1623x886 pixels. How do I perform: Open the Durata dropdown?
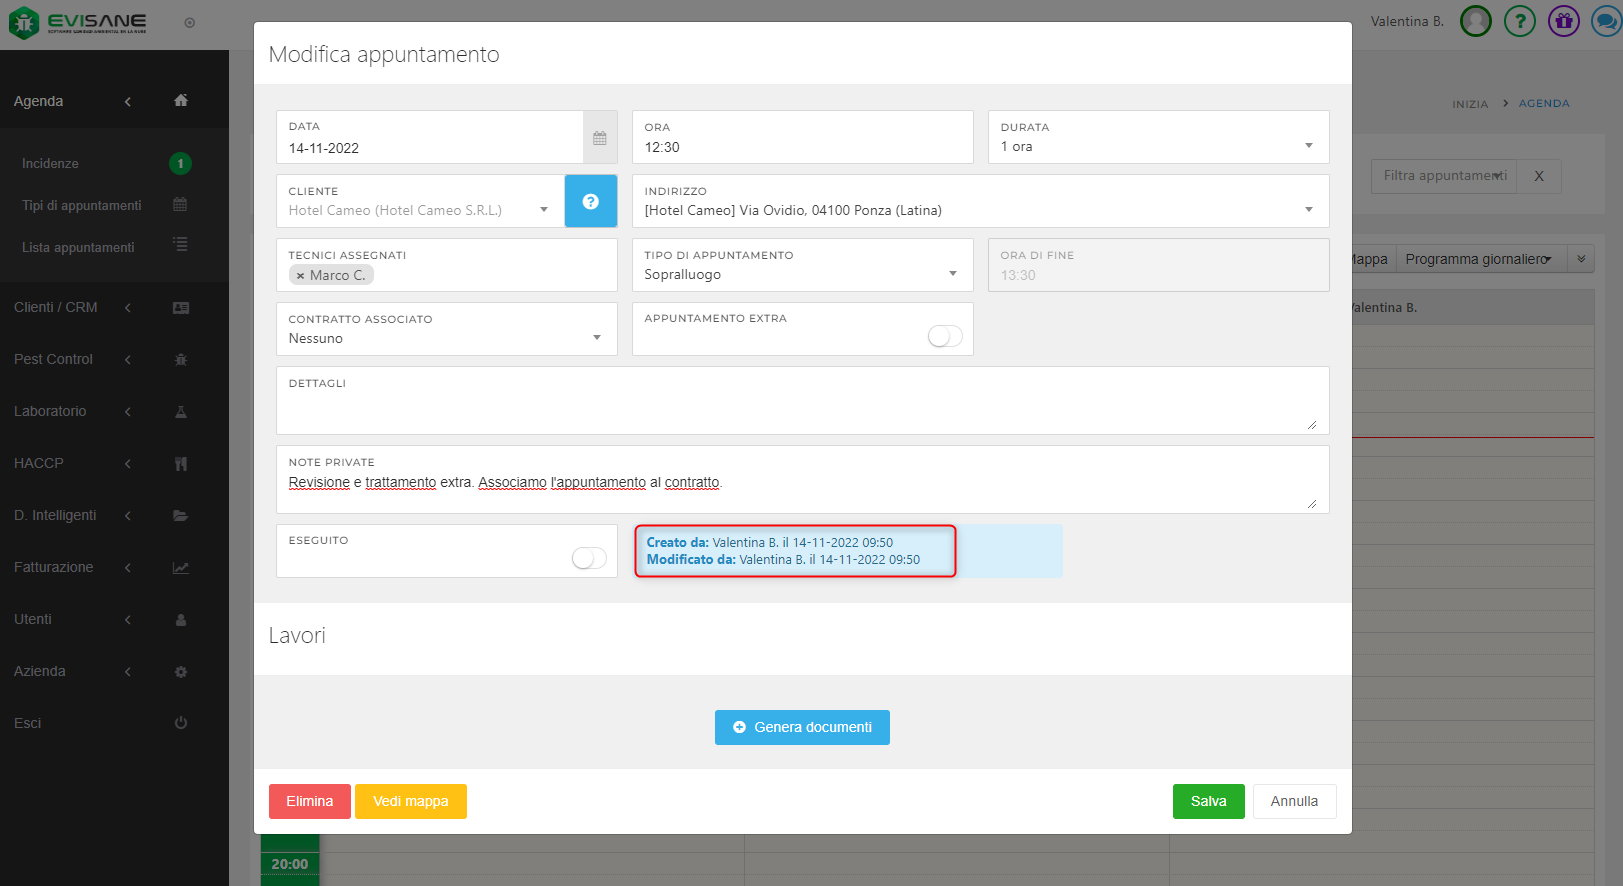click(x=1158, y=146)
